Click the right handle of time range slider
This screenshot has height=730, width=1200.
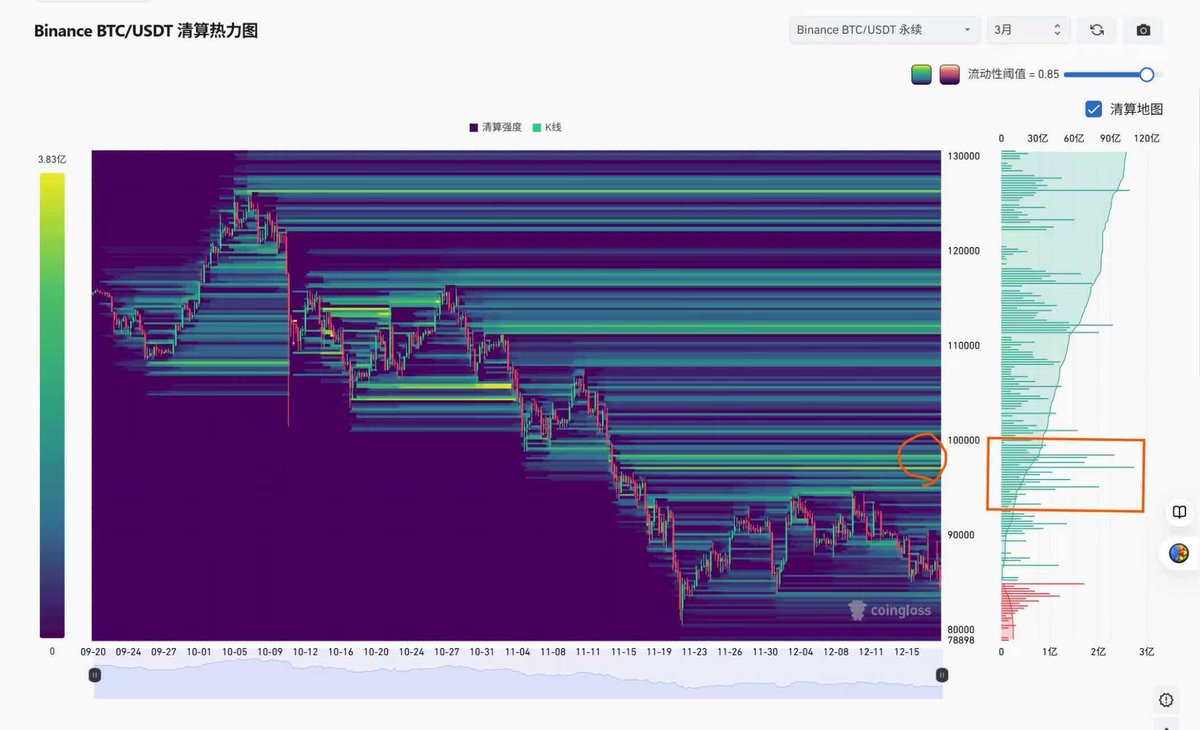coord(941,675)
